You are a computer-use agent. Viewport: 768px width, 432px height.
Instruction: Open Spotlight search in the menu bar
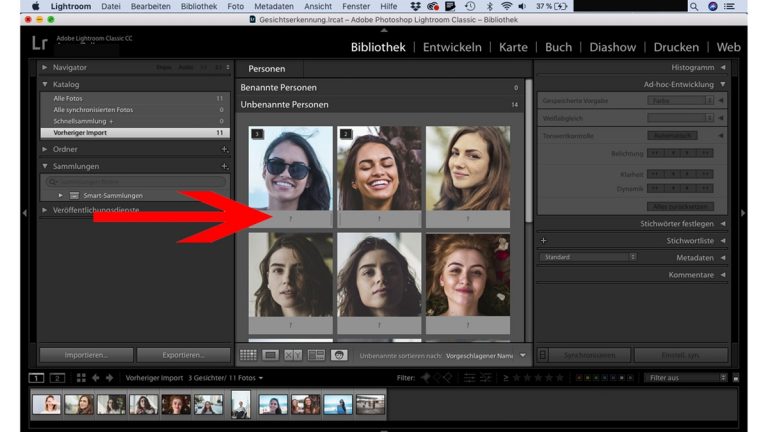point(694,6)
